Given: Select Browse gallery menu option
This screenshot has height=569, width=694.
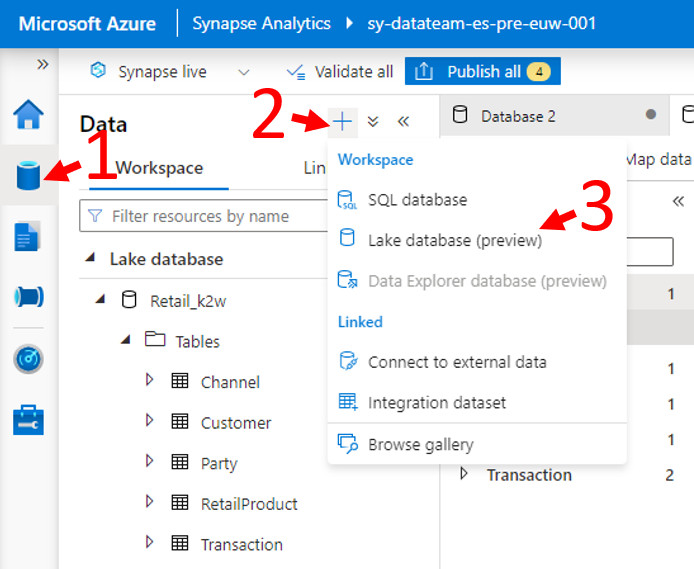Looking at the screenshot, I should click(477, 444).
